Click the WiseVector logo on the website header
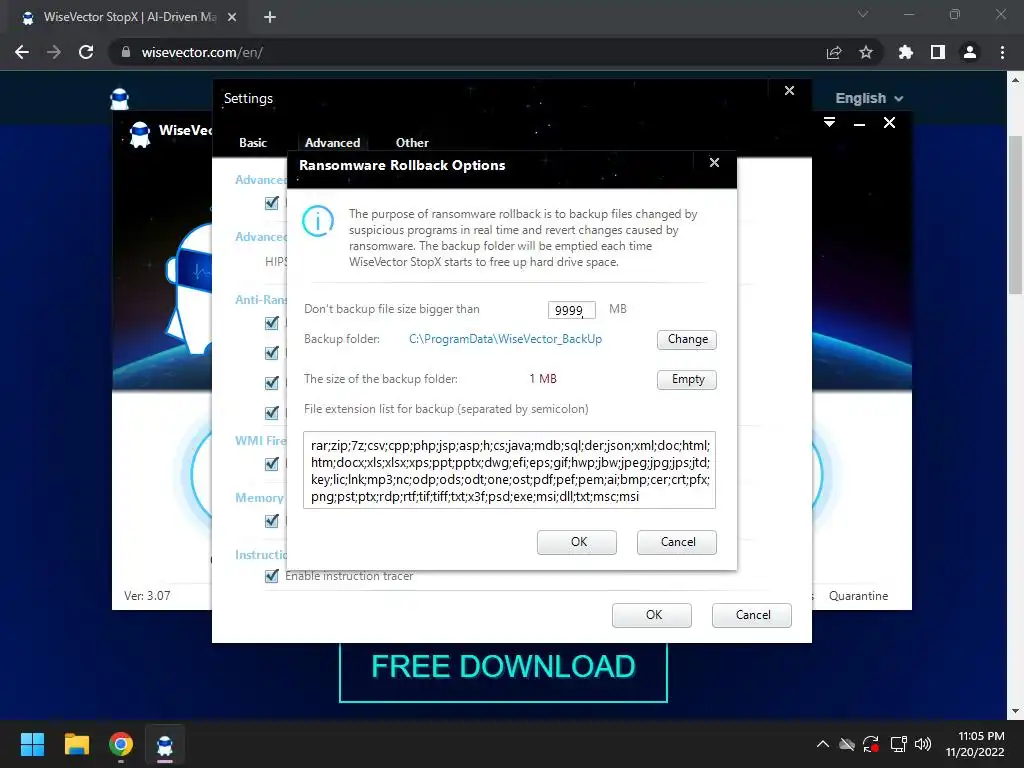1024x768 pixels. click(x=120, y=99)
